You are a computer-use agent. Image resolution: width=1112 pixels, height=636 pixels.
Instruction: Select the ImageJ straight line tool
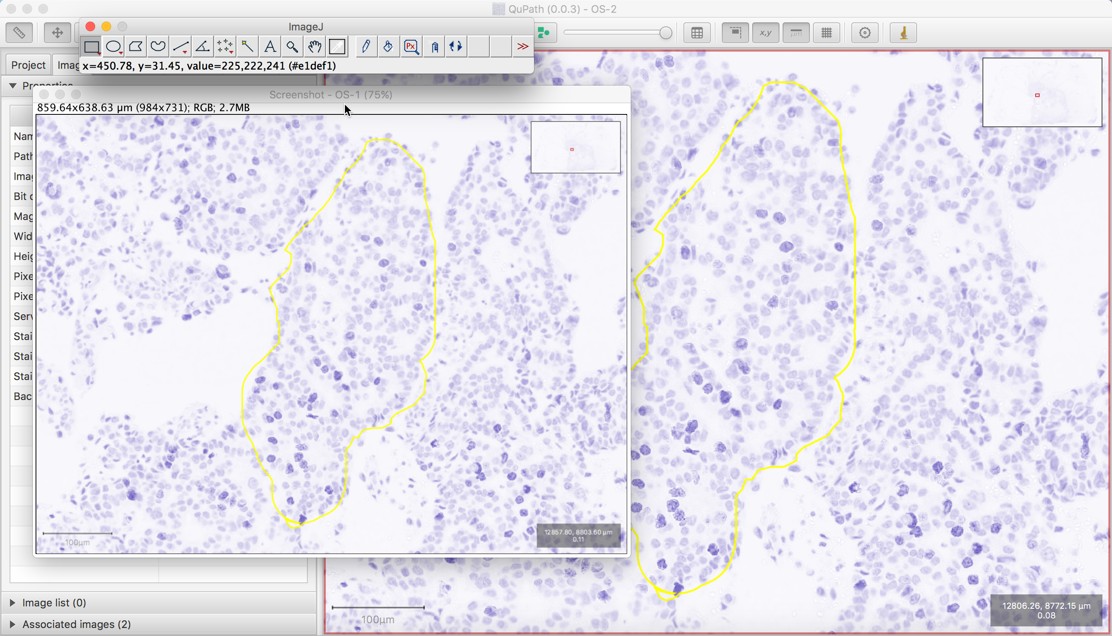point(180,47)
